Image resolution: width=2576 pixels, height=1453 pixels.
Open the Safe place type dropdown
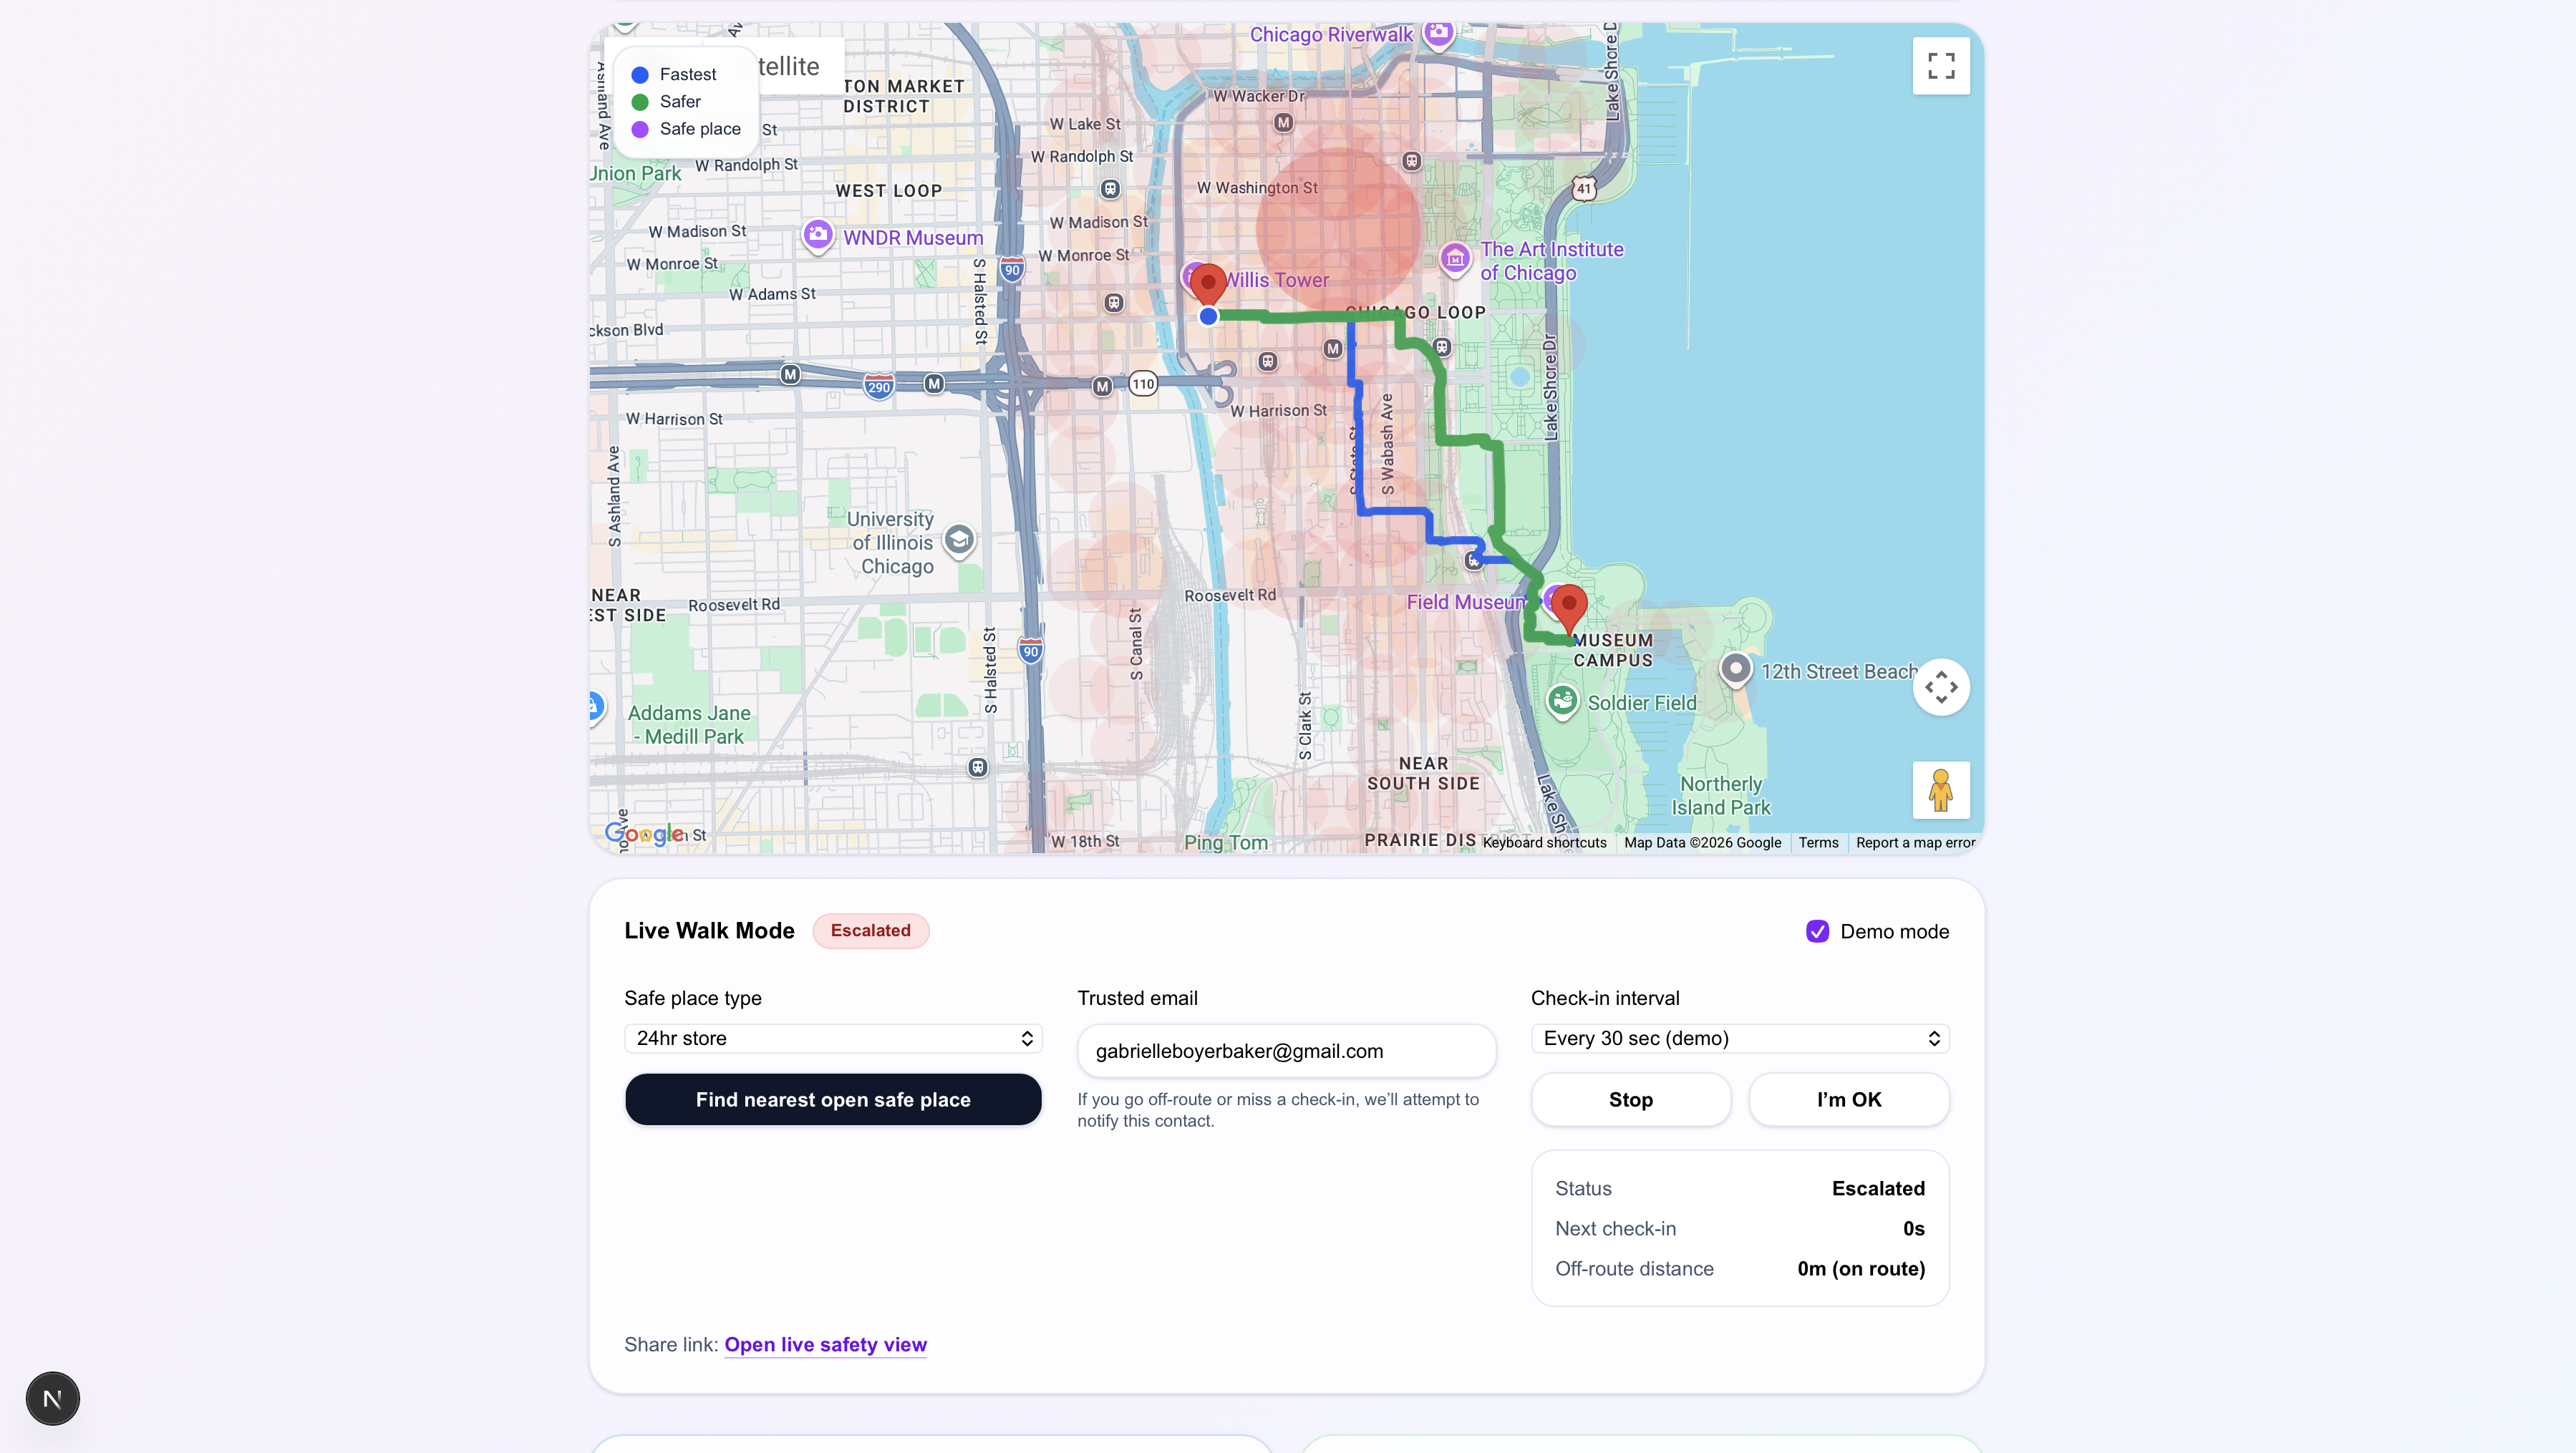pyautogui.click(x=832, y=1038)
